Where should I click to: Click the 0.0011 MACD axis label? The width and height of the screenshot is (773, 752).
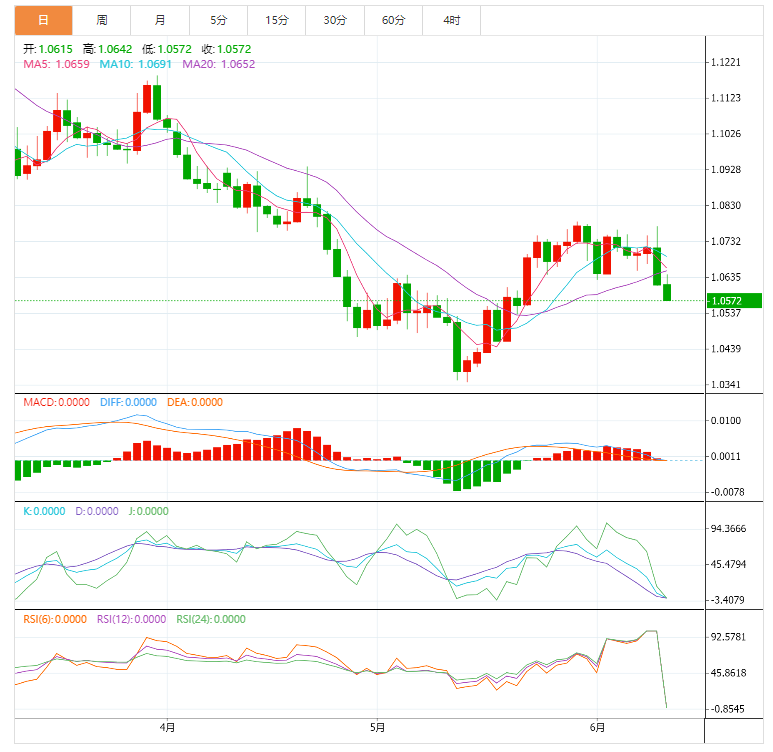click(x=726, y=457)
